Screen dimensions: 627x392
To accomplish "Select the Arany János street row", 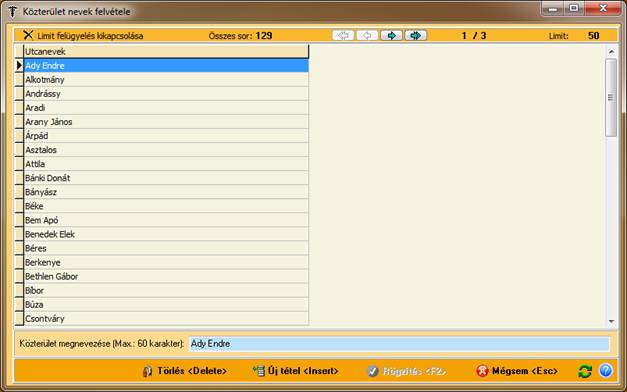I will [166, 122].
